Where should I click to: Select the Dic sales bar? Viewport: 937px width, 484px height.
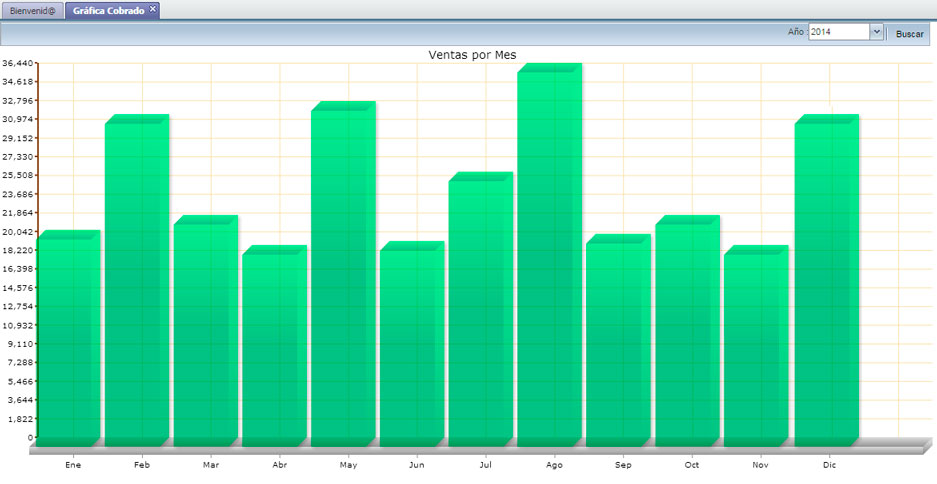click(825, 283)
